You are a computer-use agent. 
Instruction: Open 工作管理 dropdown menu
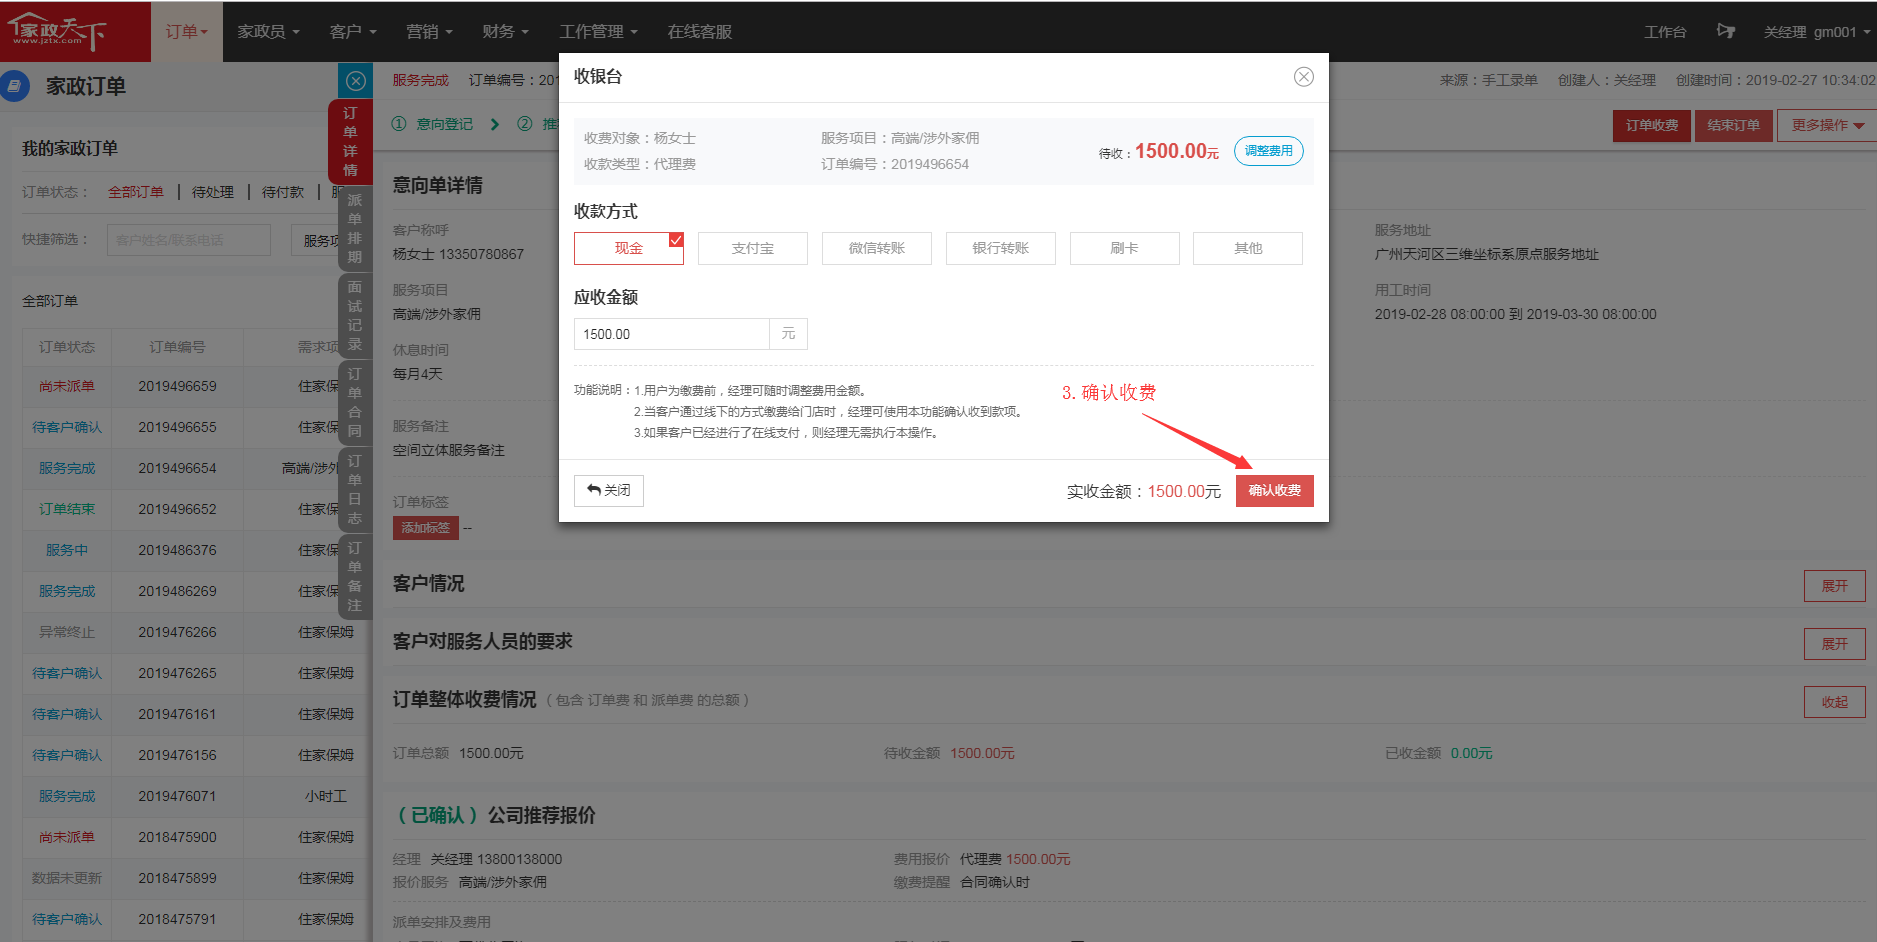598,32
